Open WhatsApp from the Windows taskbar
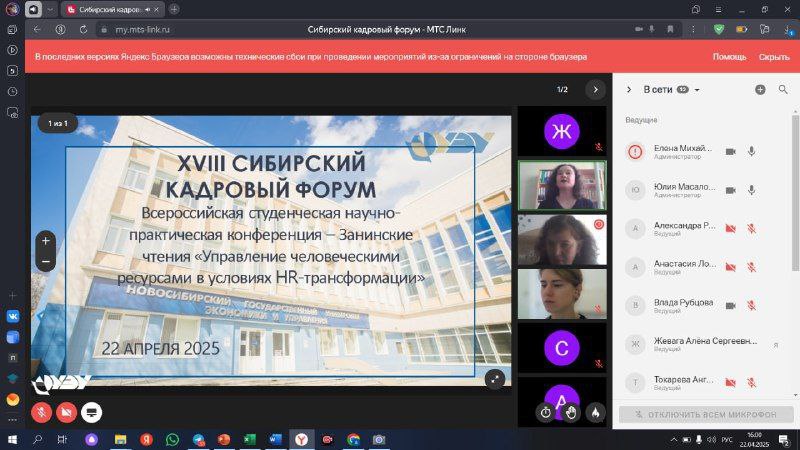Image resolution: width=800 pixels, height=450 pixels. pos(172,439)
